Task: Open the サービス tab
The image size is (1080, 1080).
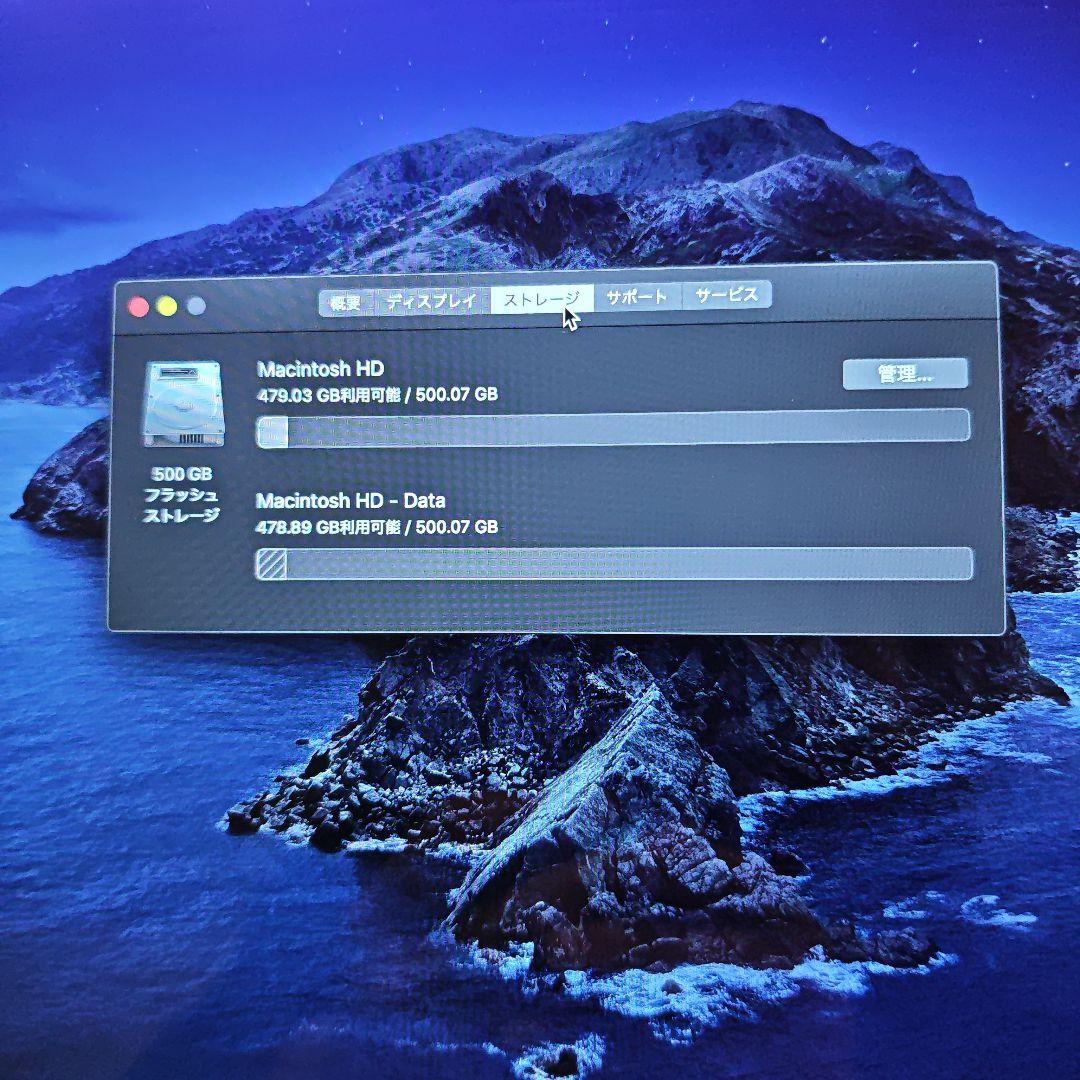Action: [728, 296]
